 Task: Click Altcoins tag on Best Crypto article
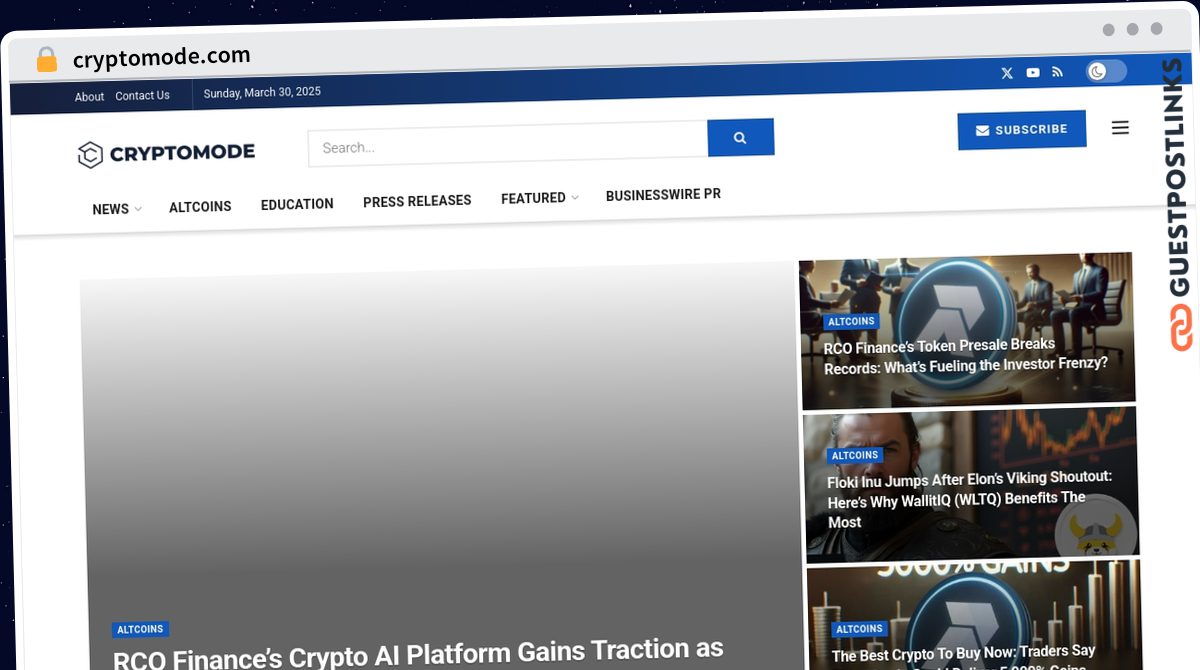[x=859, y=629]
